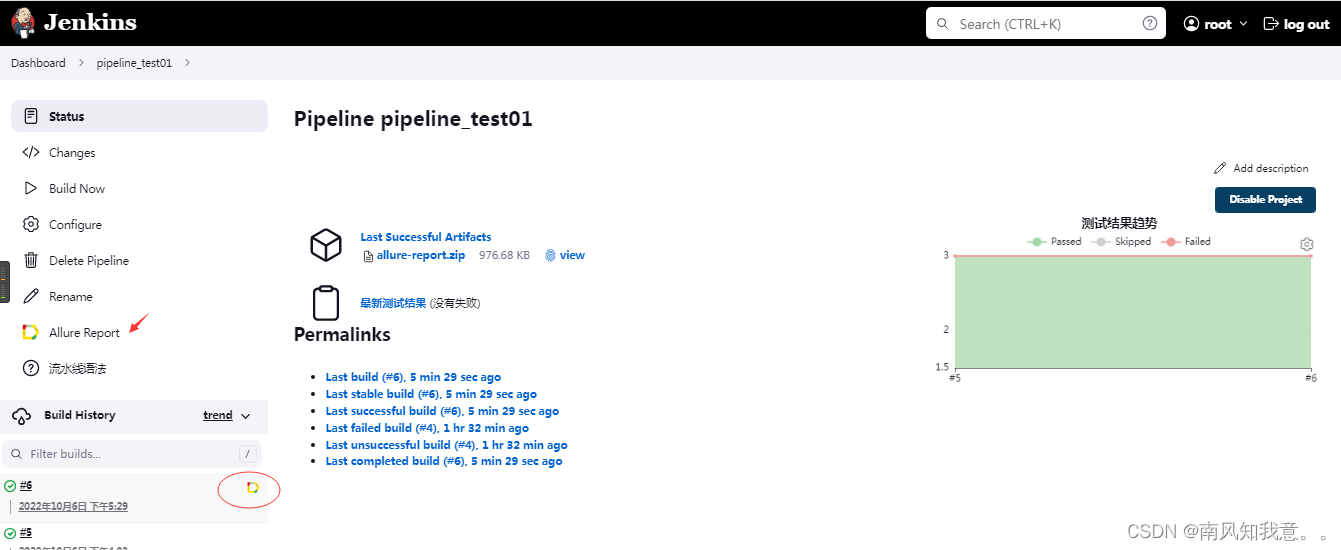1341x550 pixels.
Task: Toggle the Passed series in chart legend
Action: click(x=1055, y=241)
